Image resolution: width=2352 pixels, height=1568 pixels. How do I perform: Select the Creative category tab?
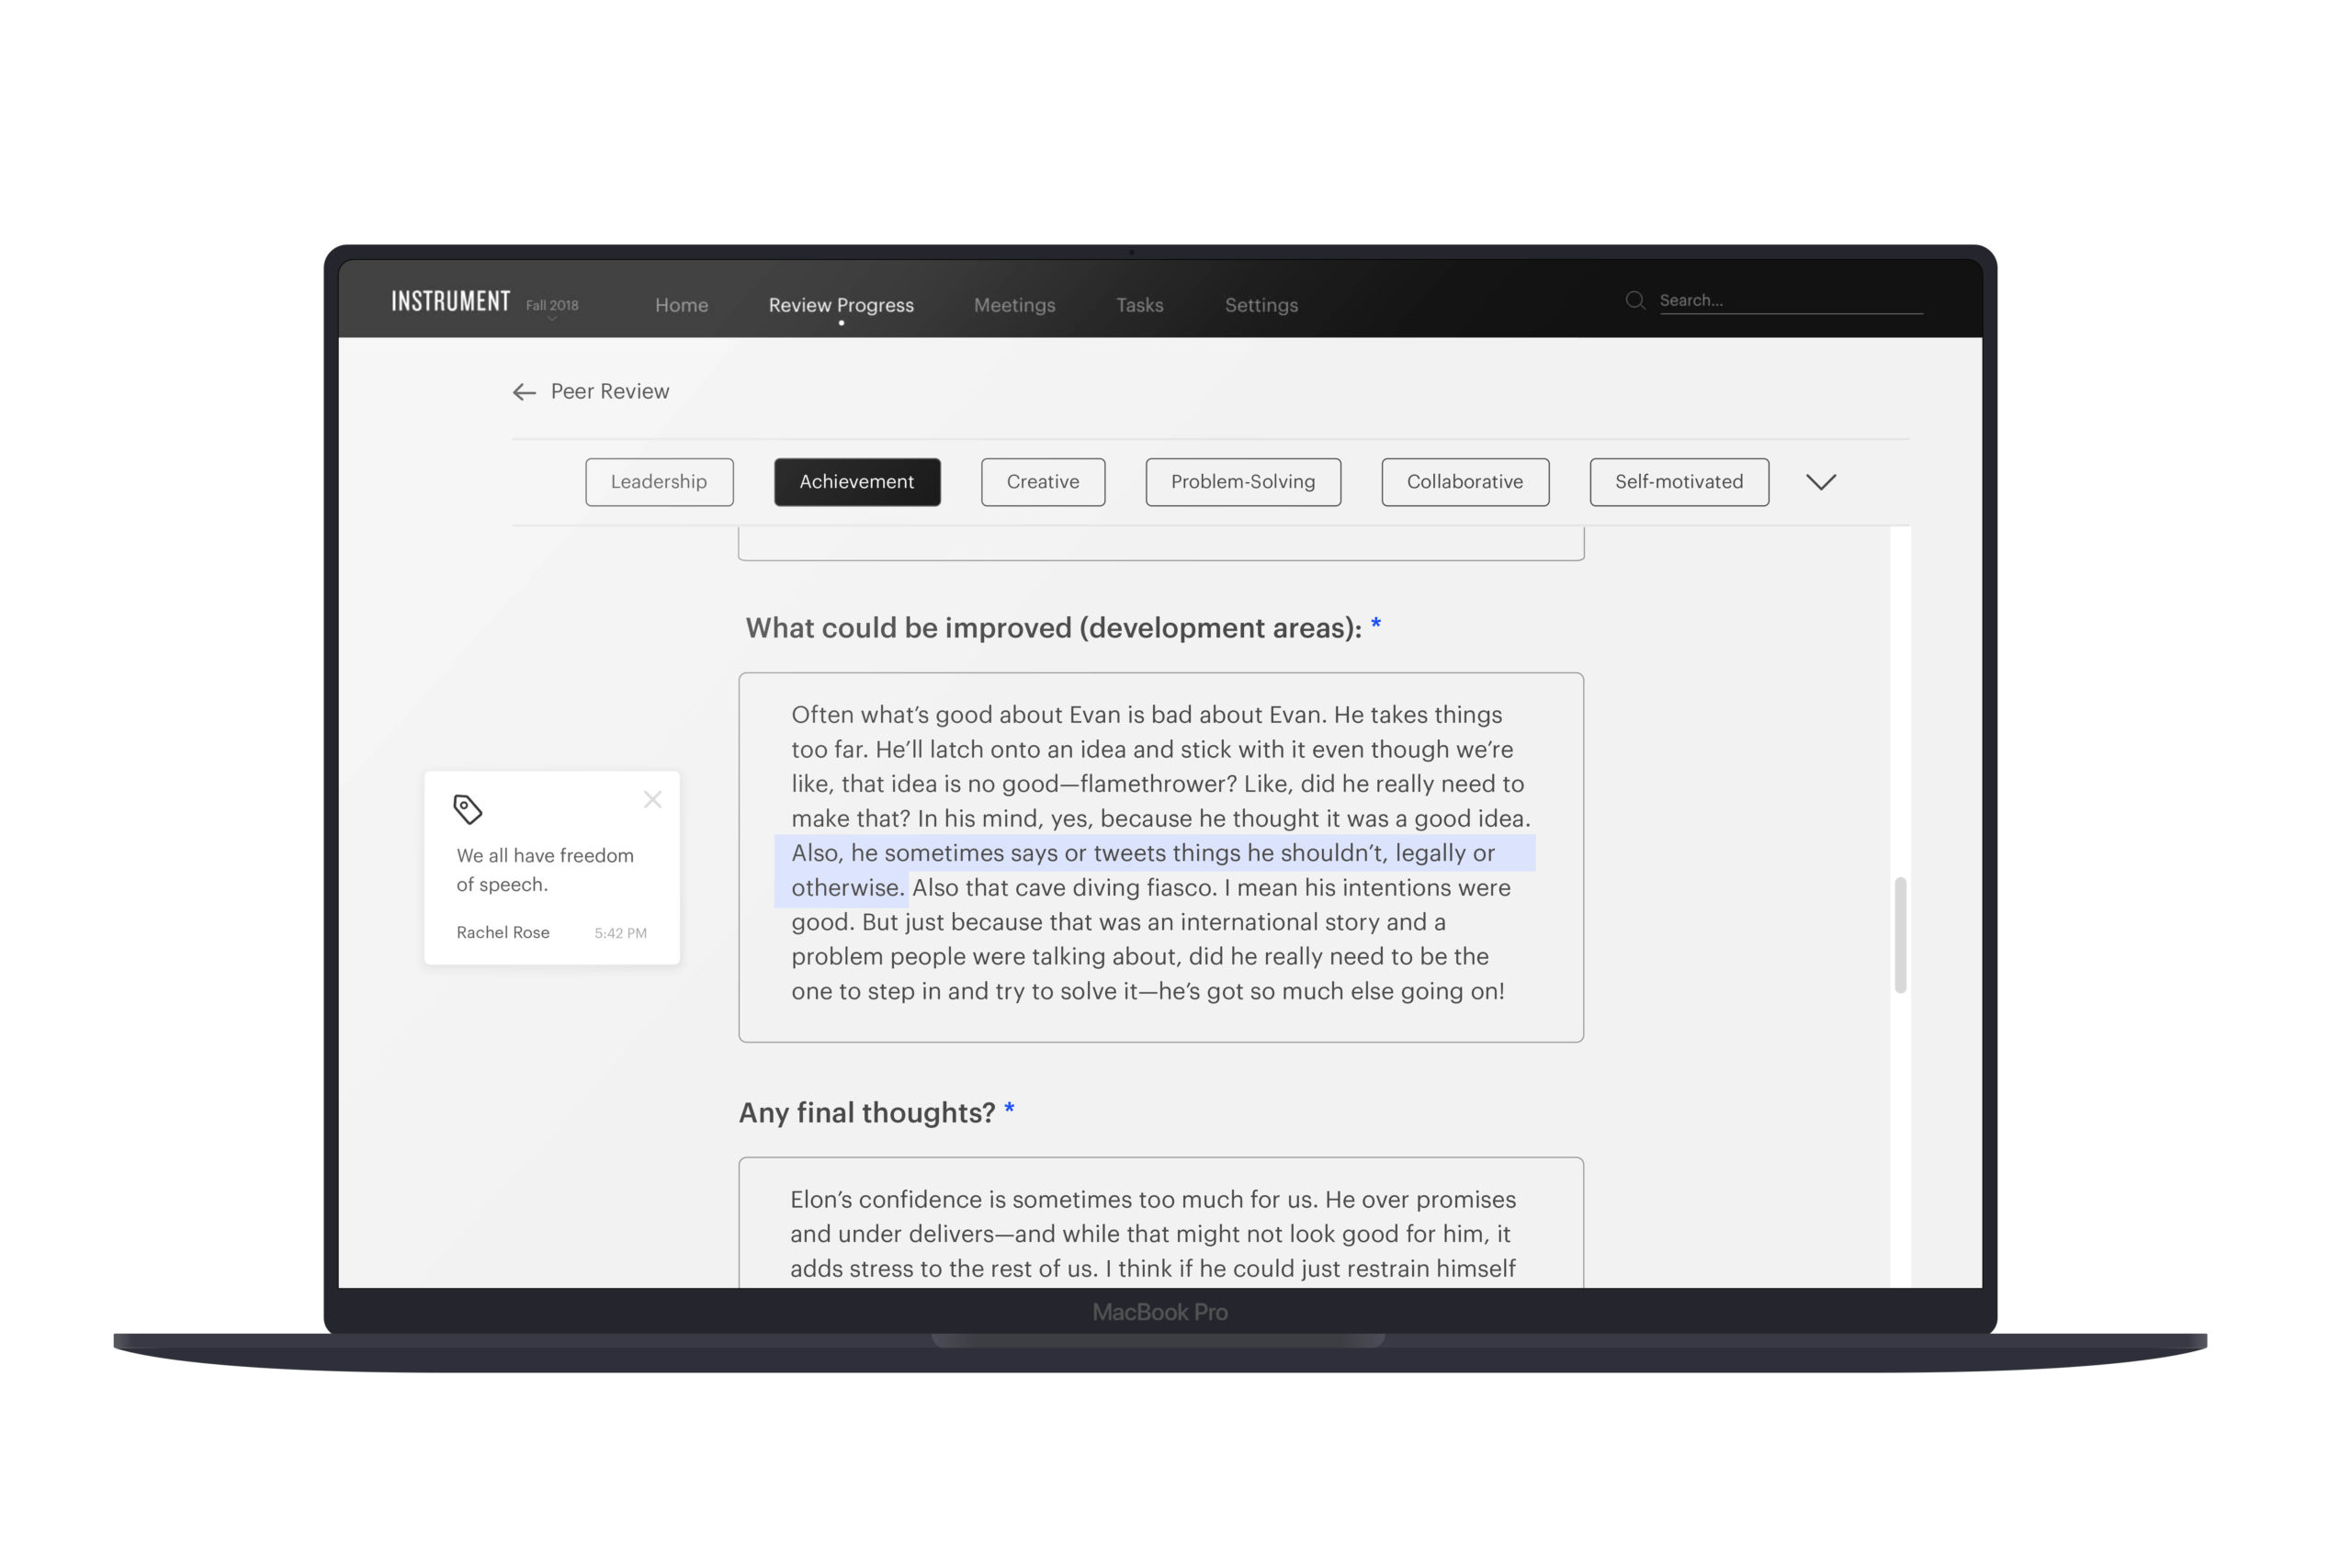pos(1043,482)
